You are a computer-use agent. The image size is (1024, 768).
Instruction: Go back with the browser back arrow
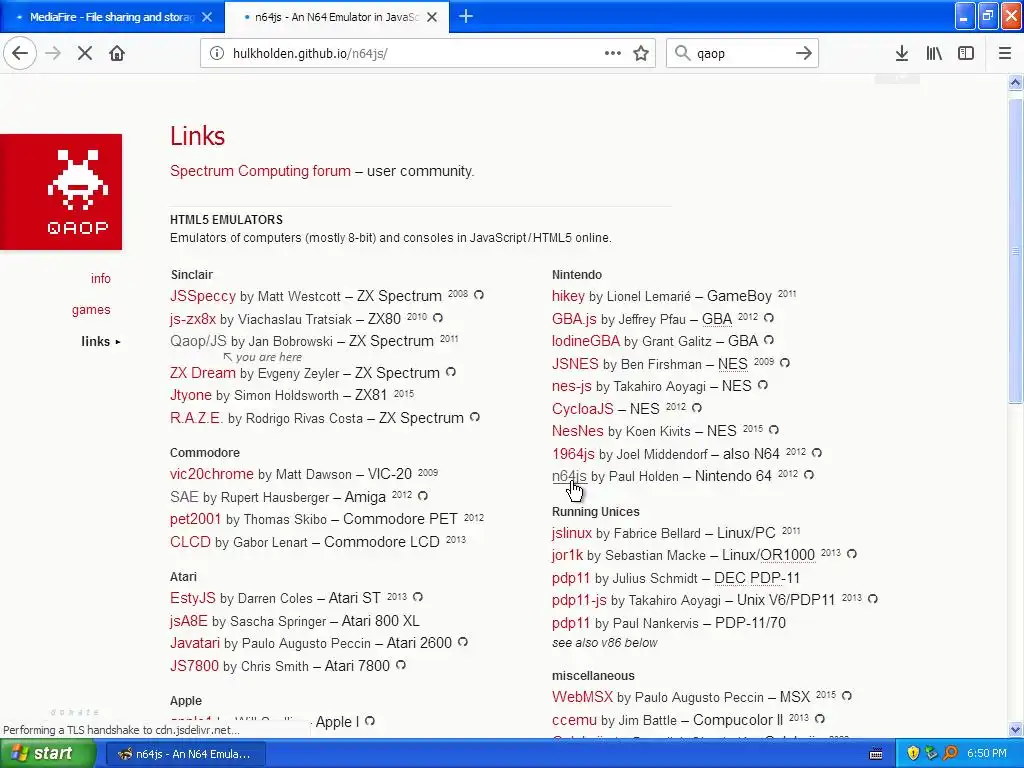20,54
